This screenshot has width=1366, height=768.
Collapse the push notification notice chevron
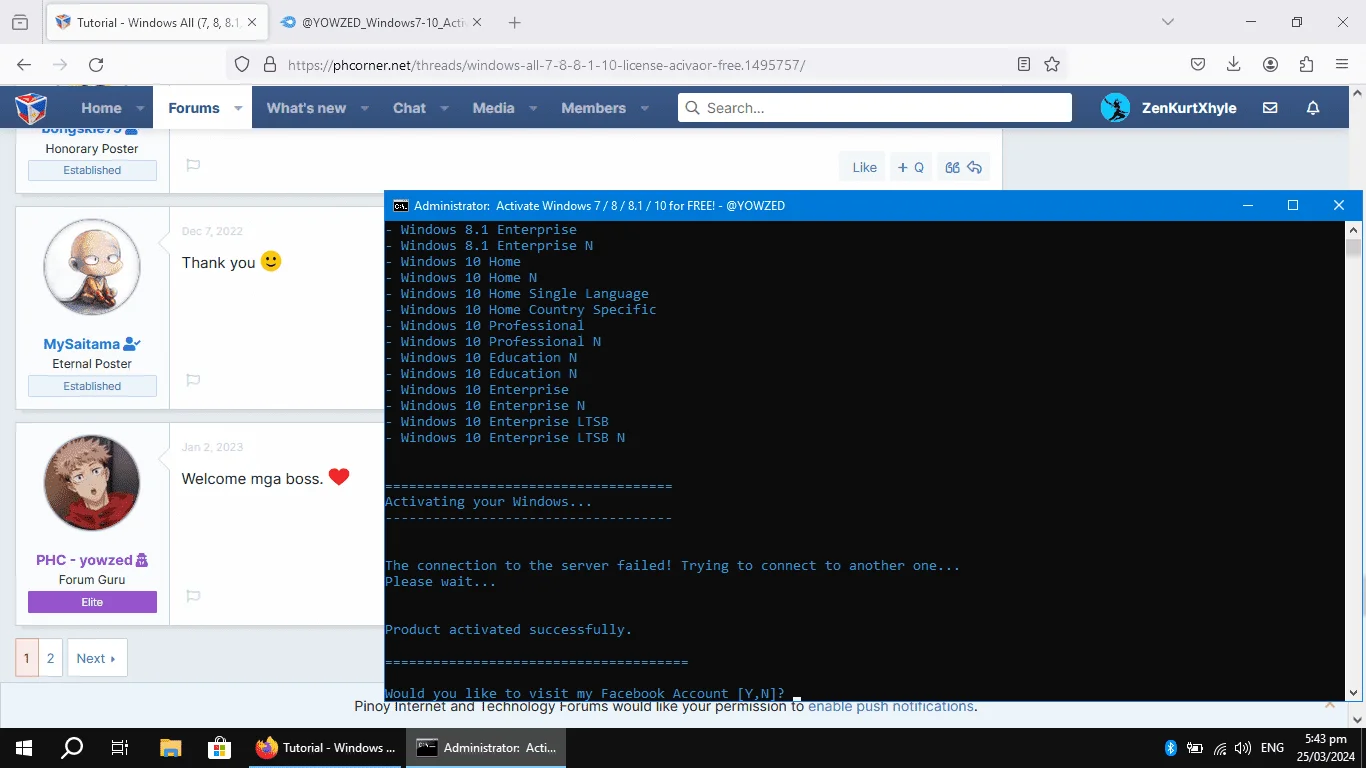pos(1330,705)
